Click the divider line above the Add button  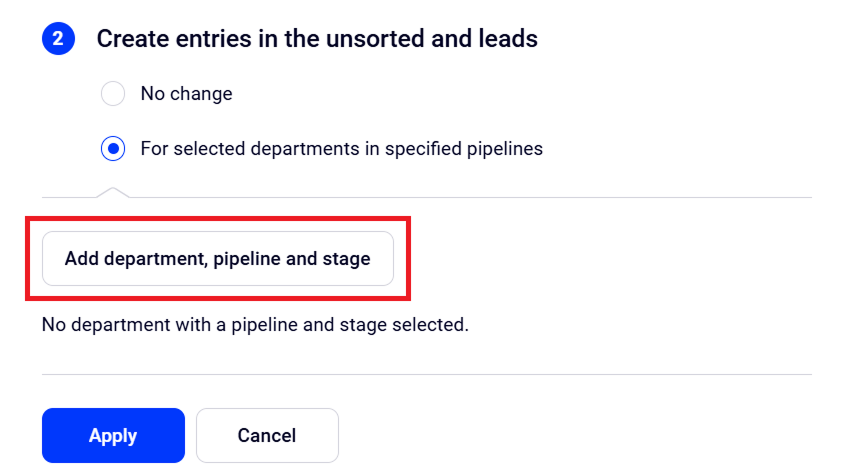coord(470,197)
